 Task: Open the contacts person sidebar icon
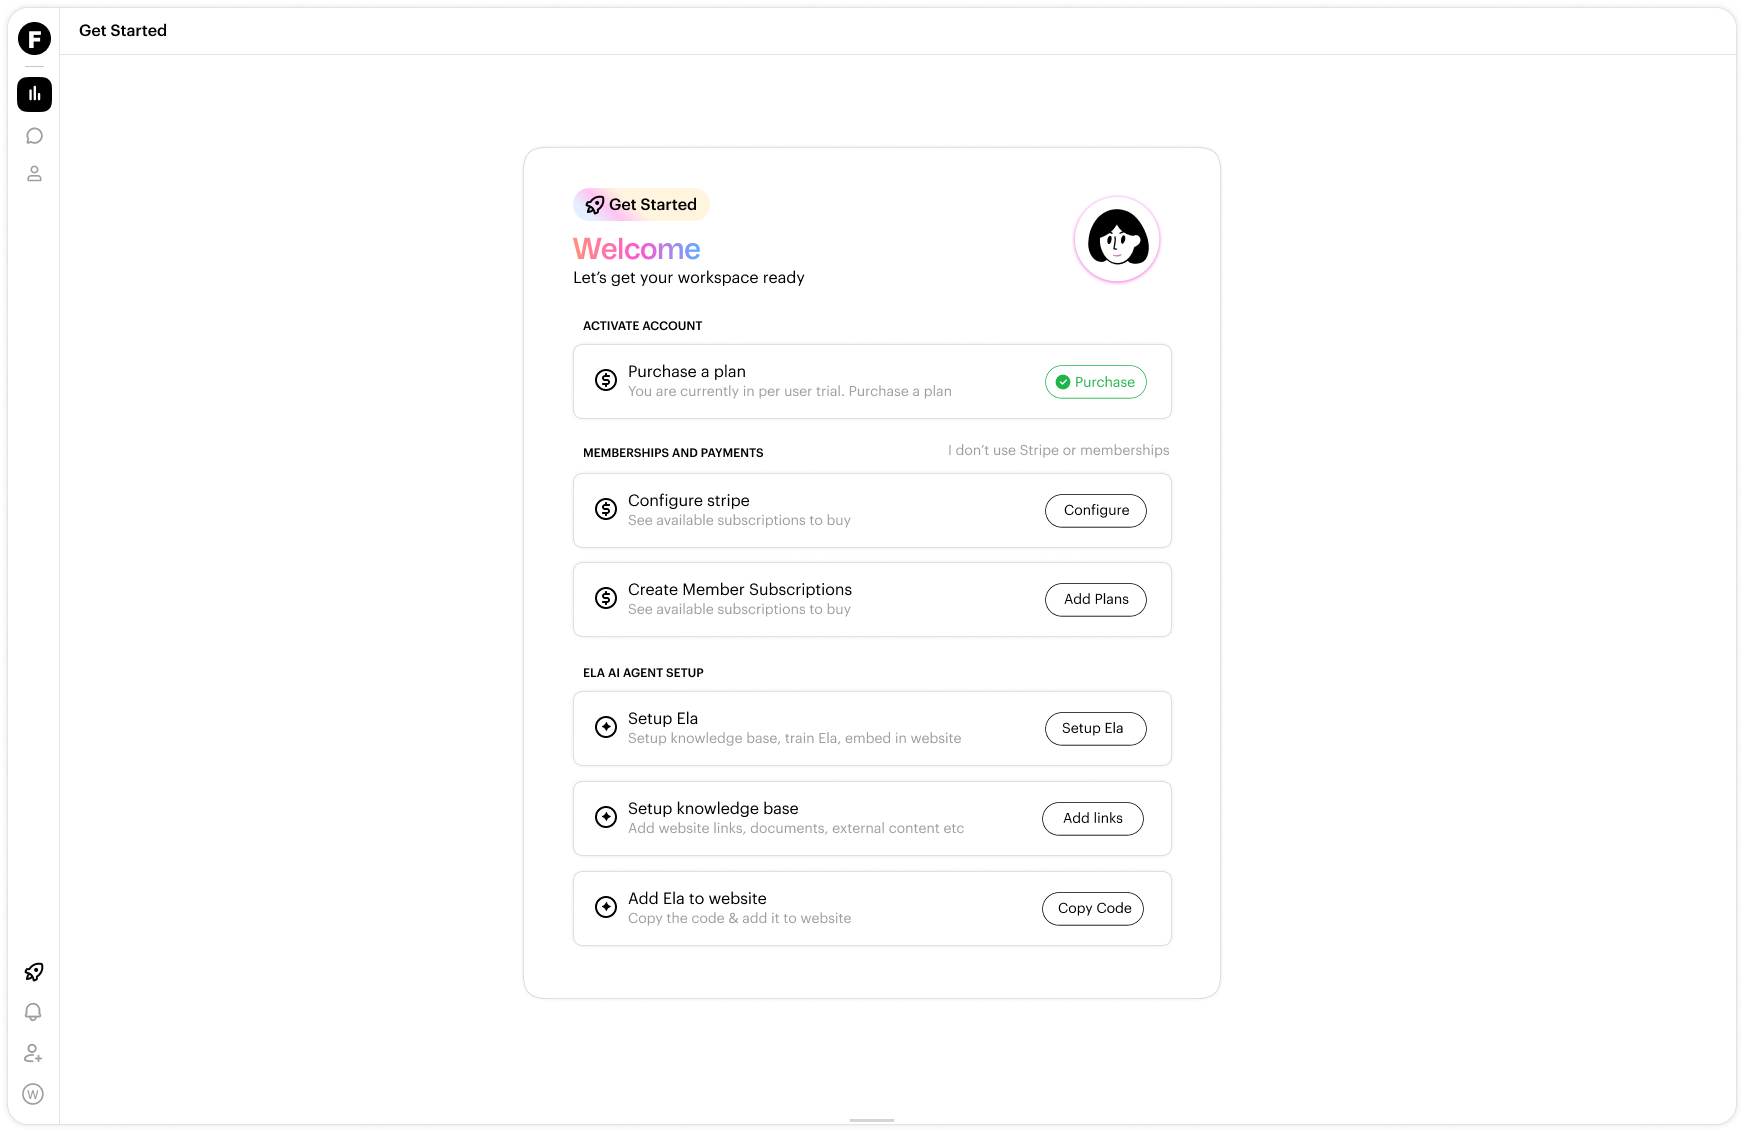[x=34, y=174]
